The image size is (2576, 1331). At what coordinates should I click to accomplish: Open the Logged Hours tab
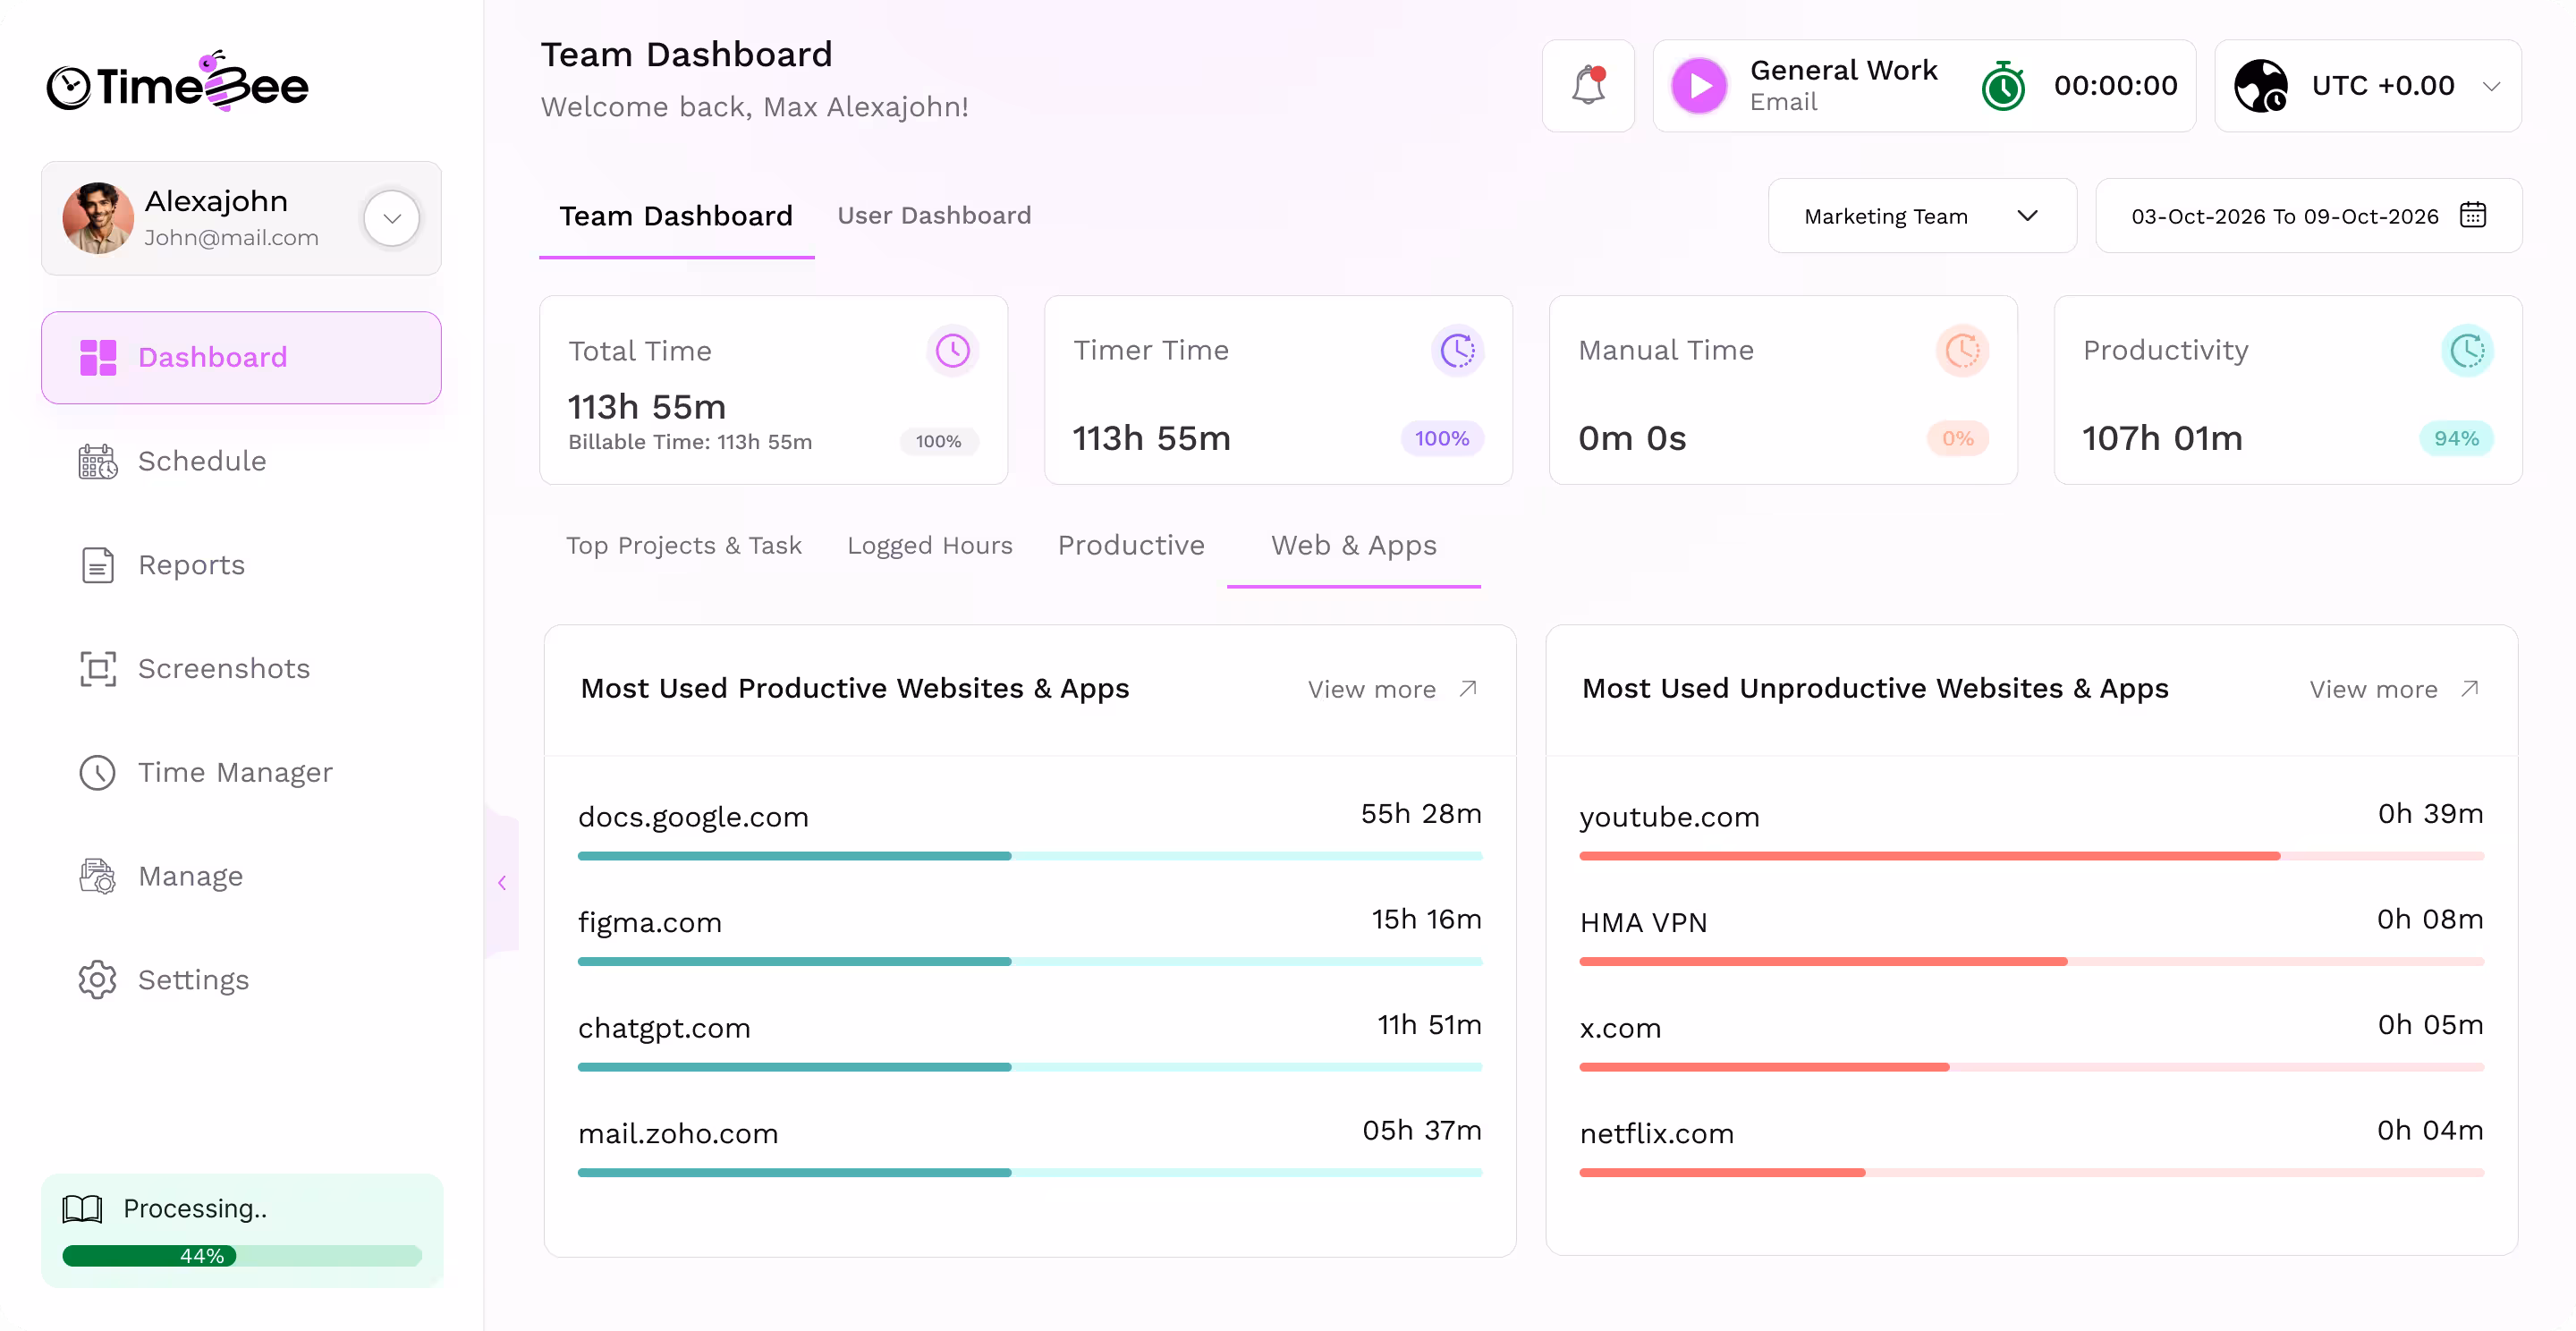click(930, 546)
